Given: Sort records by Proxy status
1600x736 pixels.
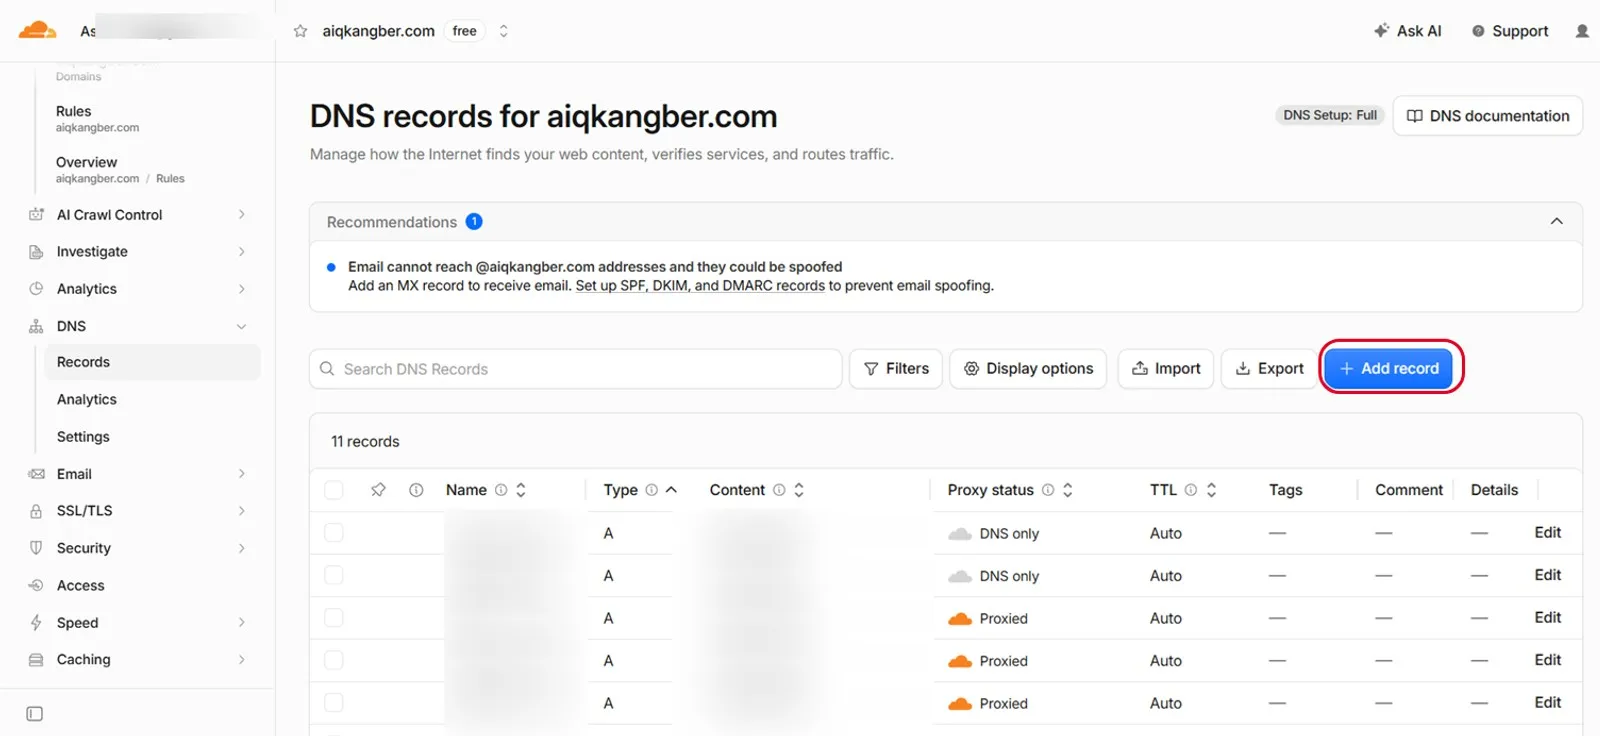Looking at the screenshot, I should click(1068, 490).
